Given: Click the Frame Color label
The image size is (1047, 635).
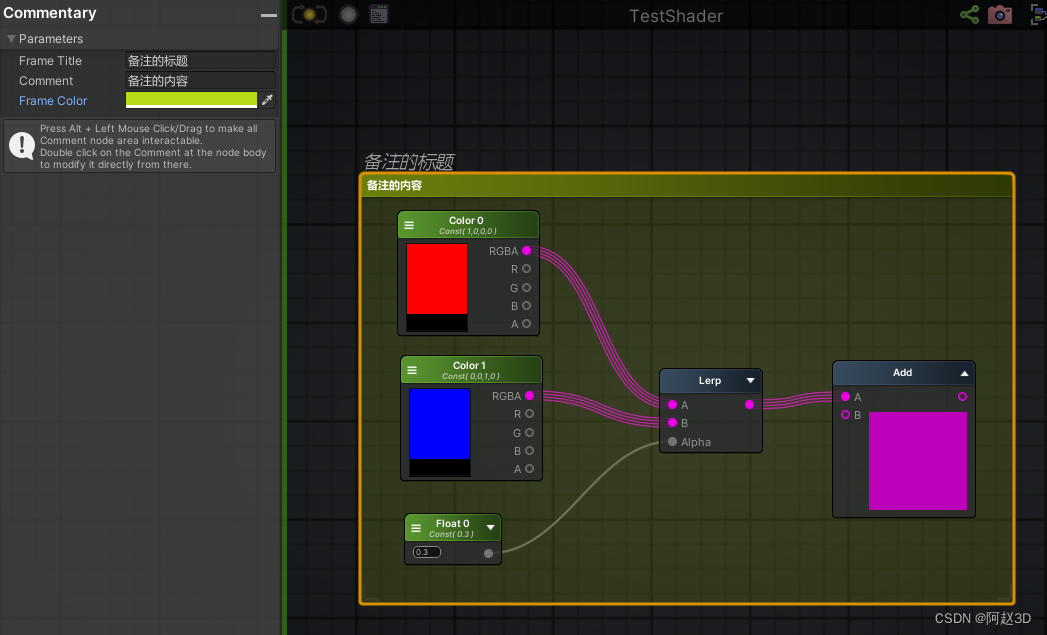Looking at the screenshot, I should click(x=53, y=101).
